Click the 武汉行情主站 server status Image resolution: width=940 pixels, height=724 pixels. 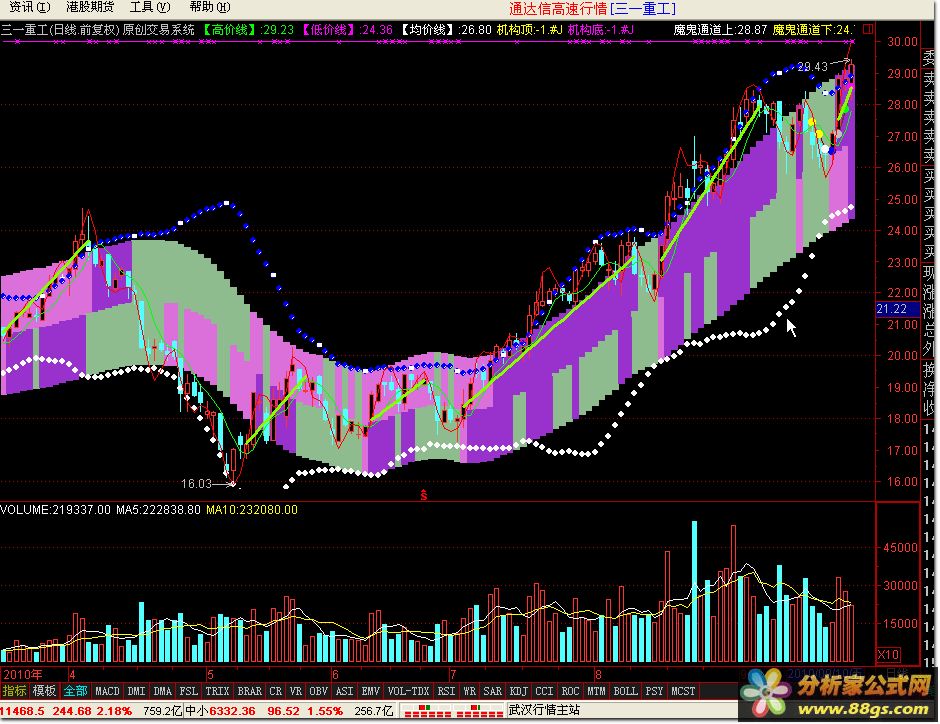[544, 710]
